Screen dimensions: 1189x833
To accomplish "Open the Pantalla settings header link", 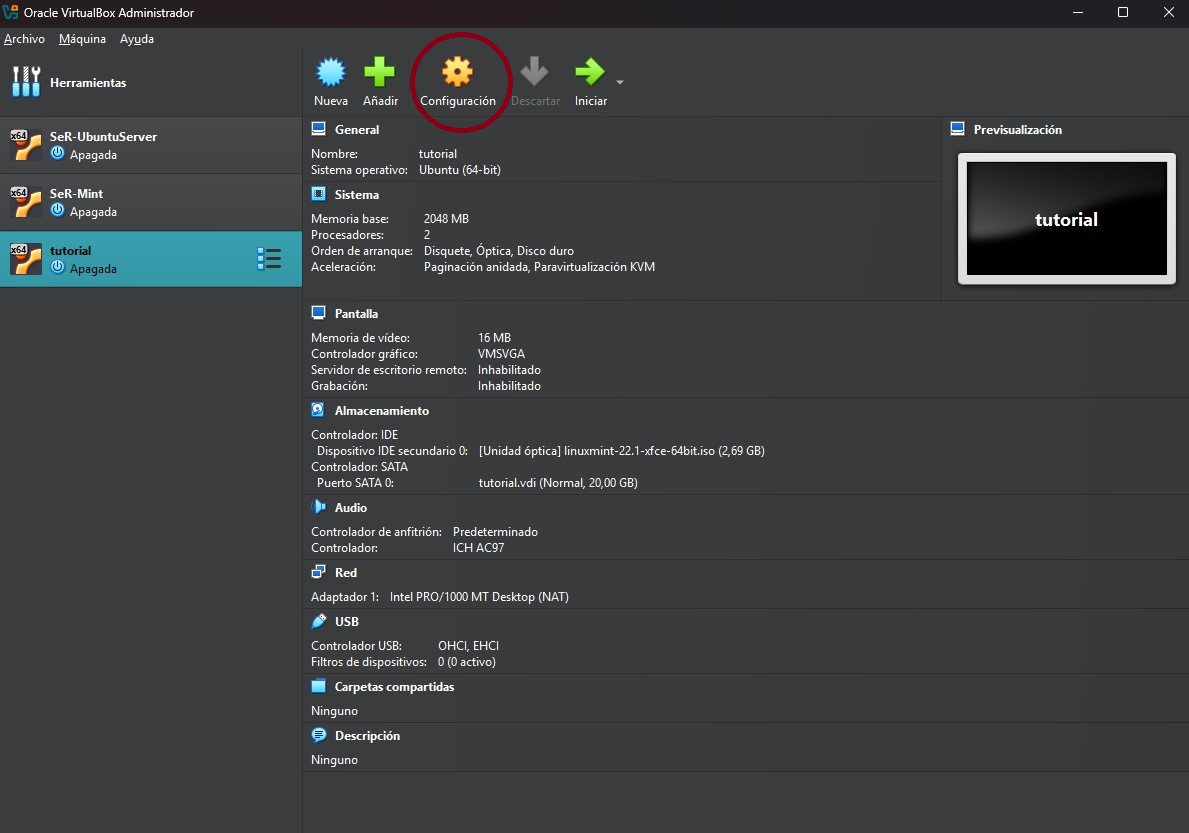I will [x=356, y=314].
